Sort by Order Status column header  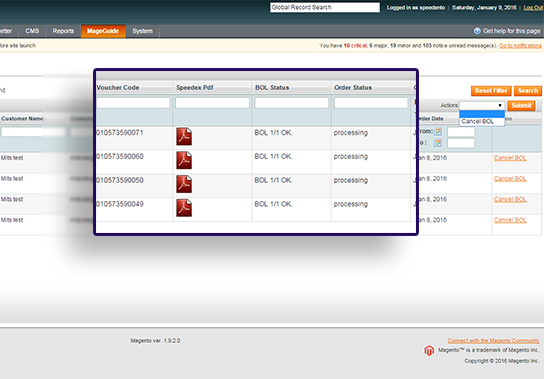point(353,87)
